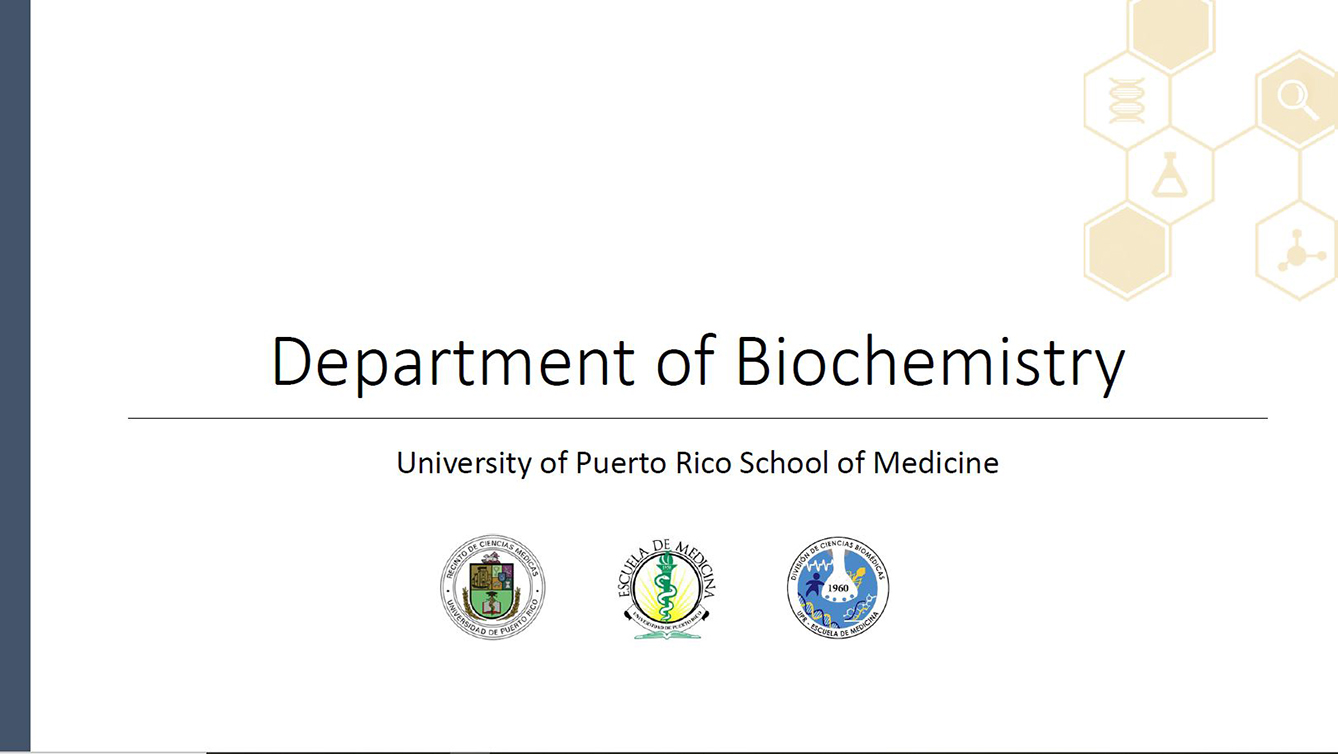Select the molecule structure icon
The width and height of the screenshot is (1338, 754).
click(x=1297, y=251)
